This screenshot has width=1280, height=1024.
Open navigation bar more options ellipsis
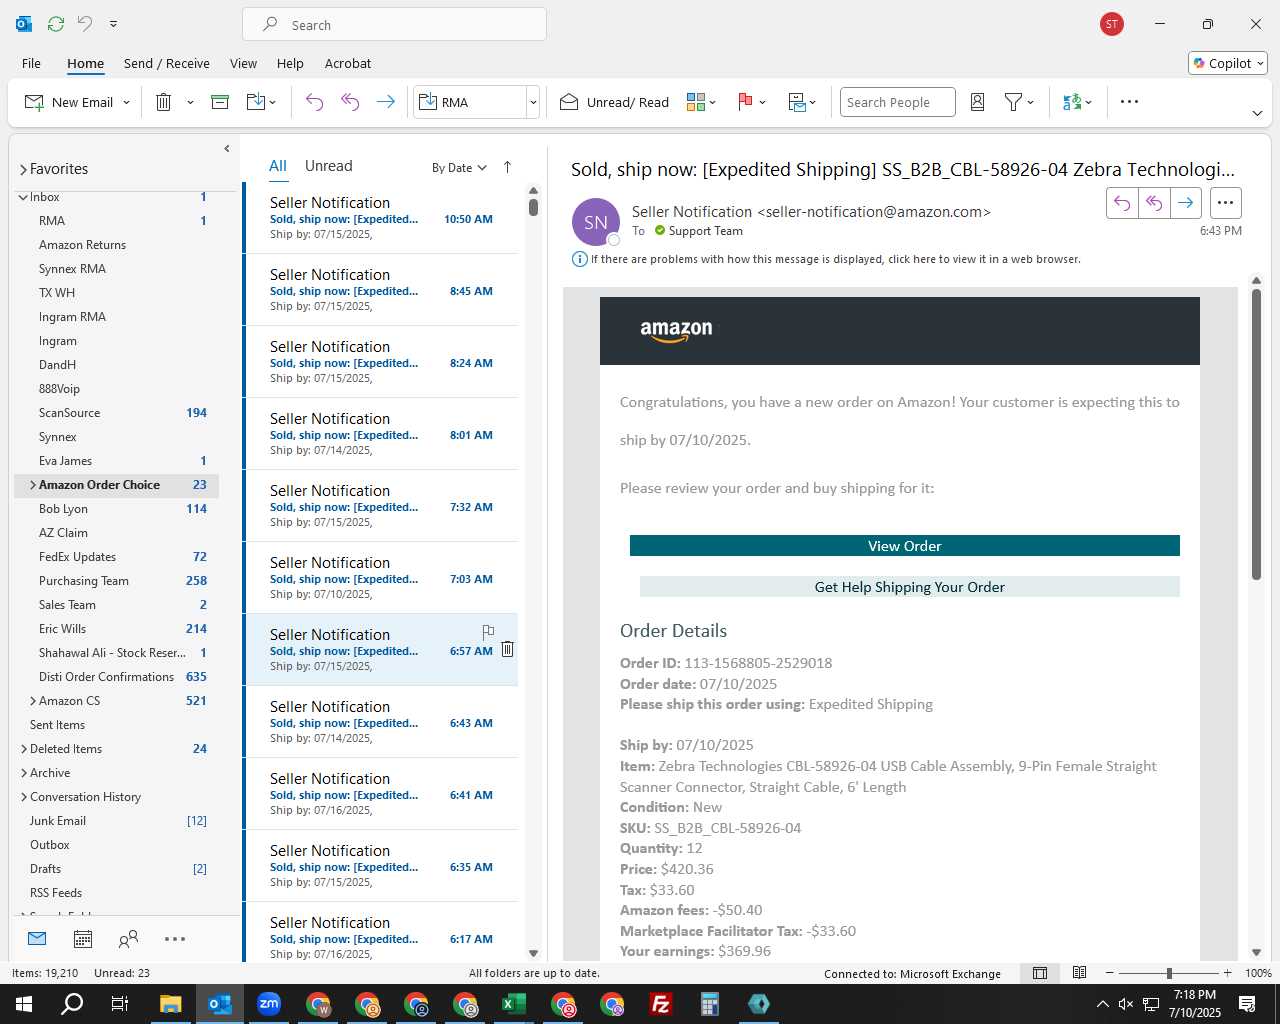tap(175, 938)
